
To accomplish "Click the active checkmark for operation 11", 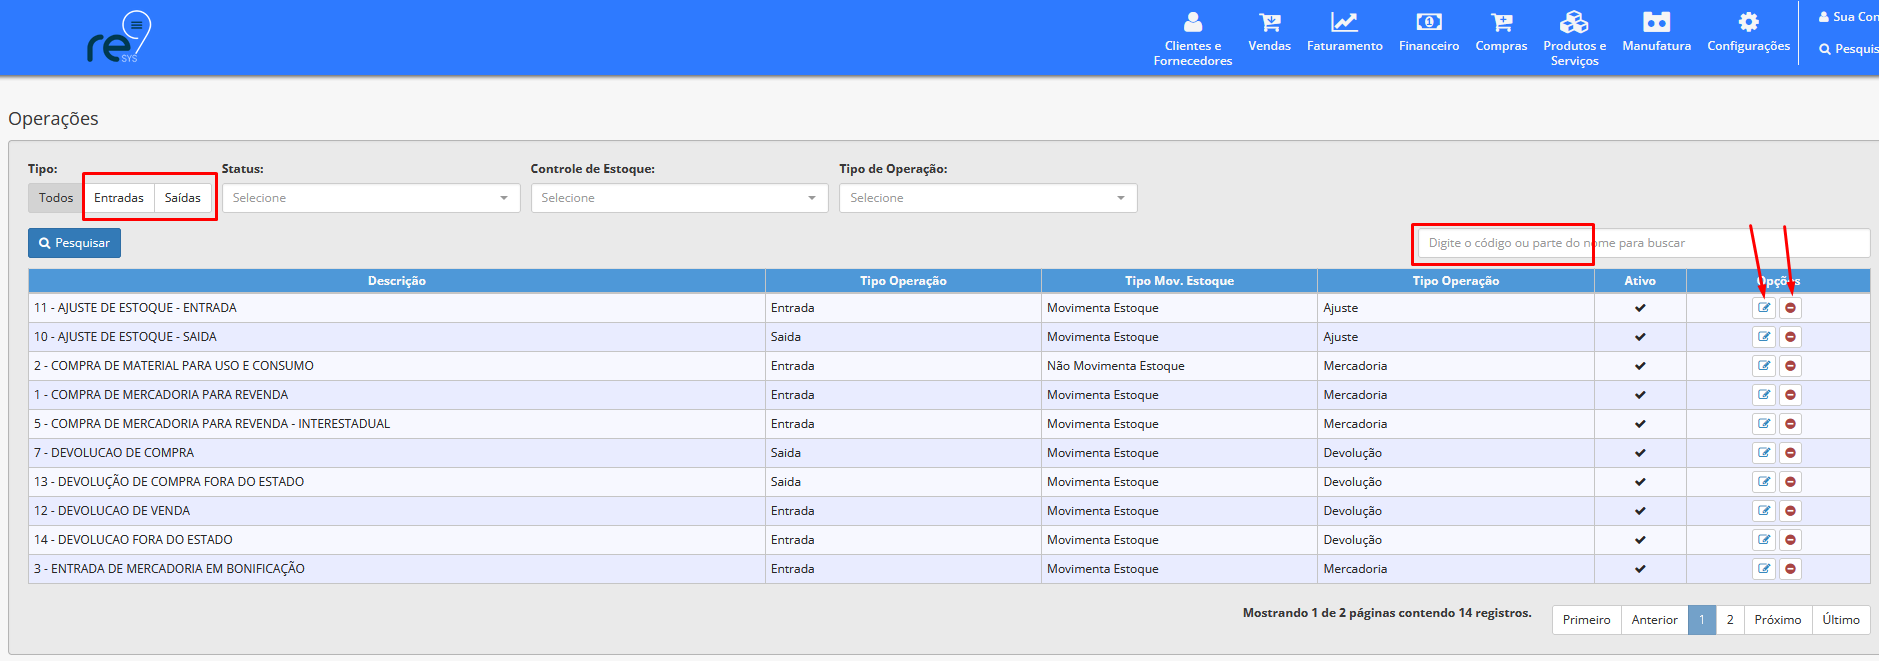I will 1640,308.
